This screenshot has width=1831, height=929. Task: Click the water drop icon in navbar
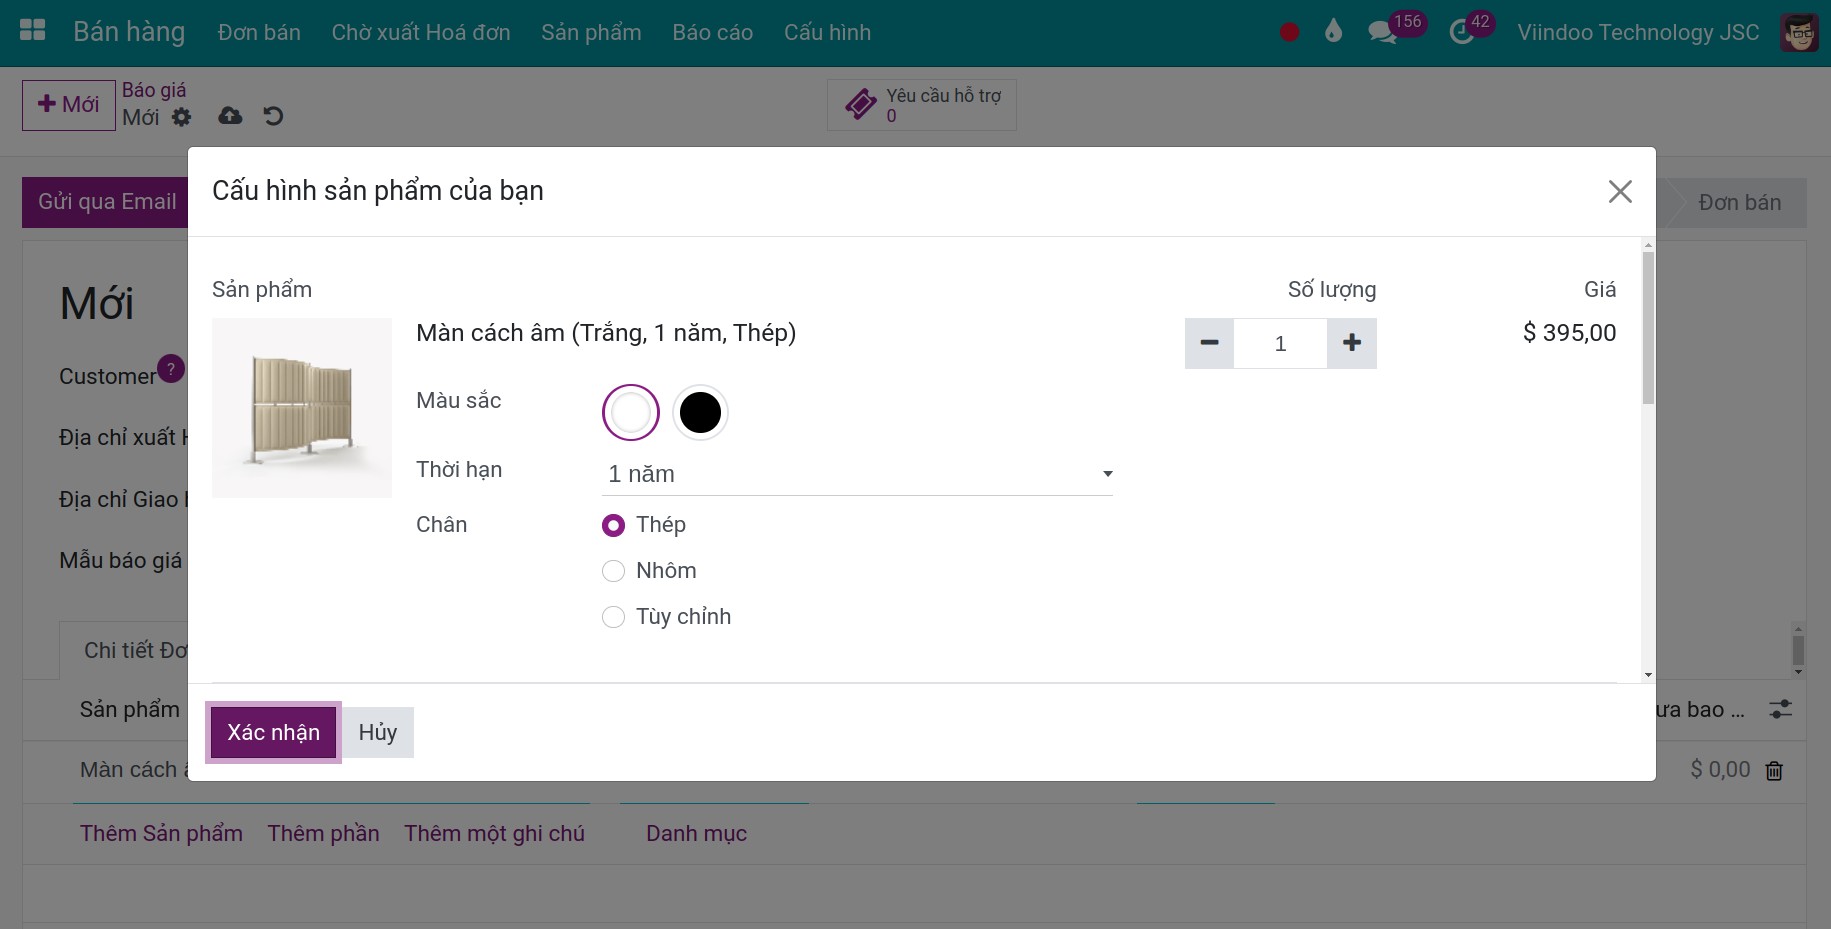pos(1333,32)
